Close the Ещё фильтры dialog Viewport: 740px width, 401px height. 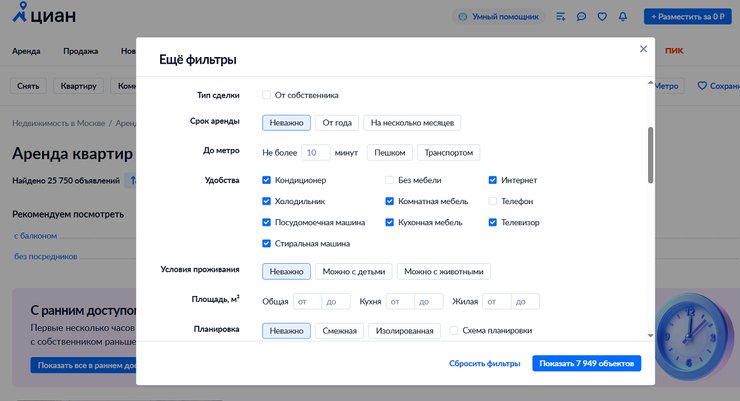tap(643, 49)
